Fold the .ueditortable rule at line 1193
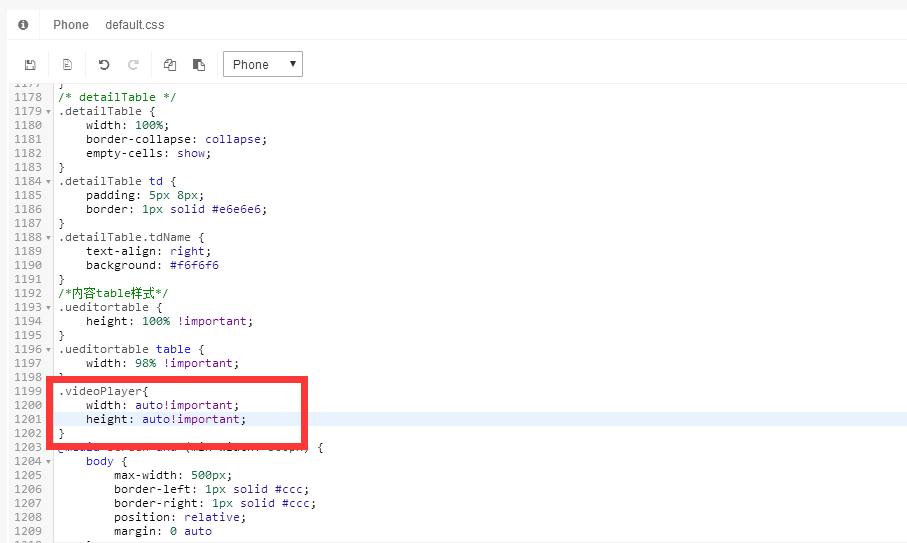The image size is (907, 543). coord(50,308)
